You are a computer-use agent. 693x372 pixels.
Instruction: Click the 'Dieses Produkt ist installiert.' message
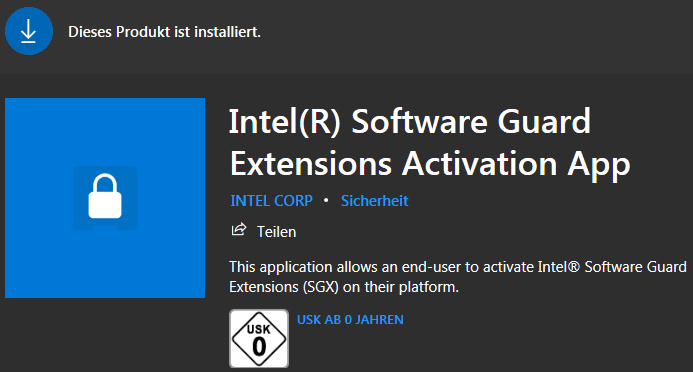[x=164, y=32]
